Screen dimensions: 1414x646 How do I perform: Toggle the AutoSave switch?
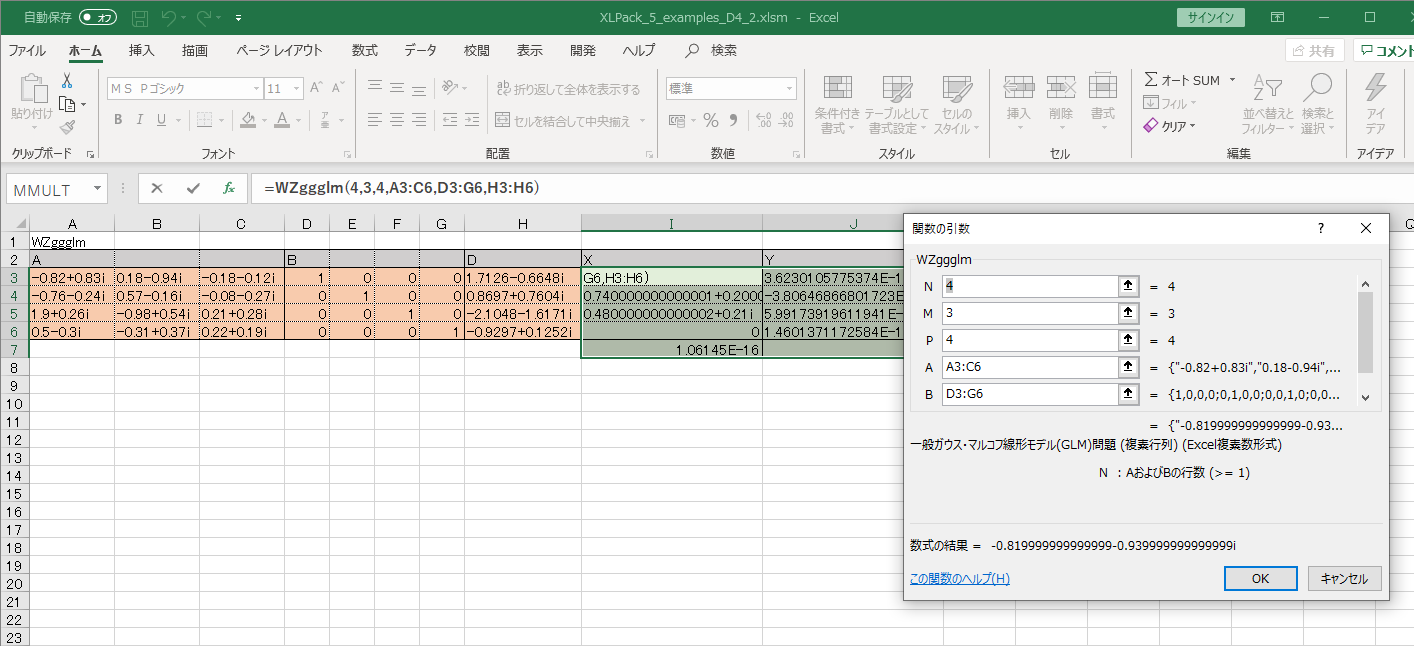tap(97, 18)
